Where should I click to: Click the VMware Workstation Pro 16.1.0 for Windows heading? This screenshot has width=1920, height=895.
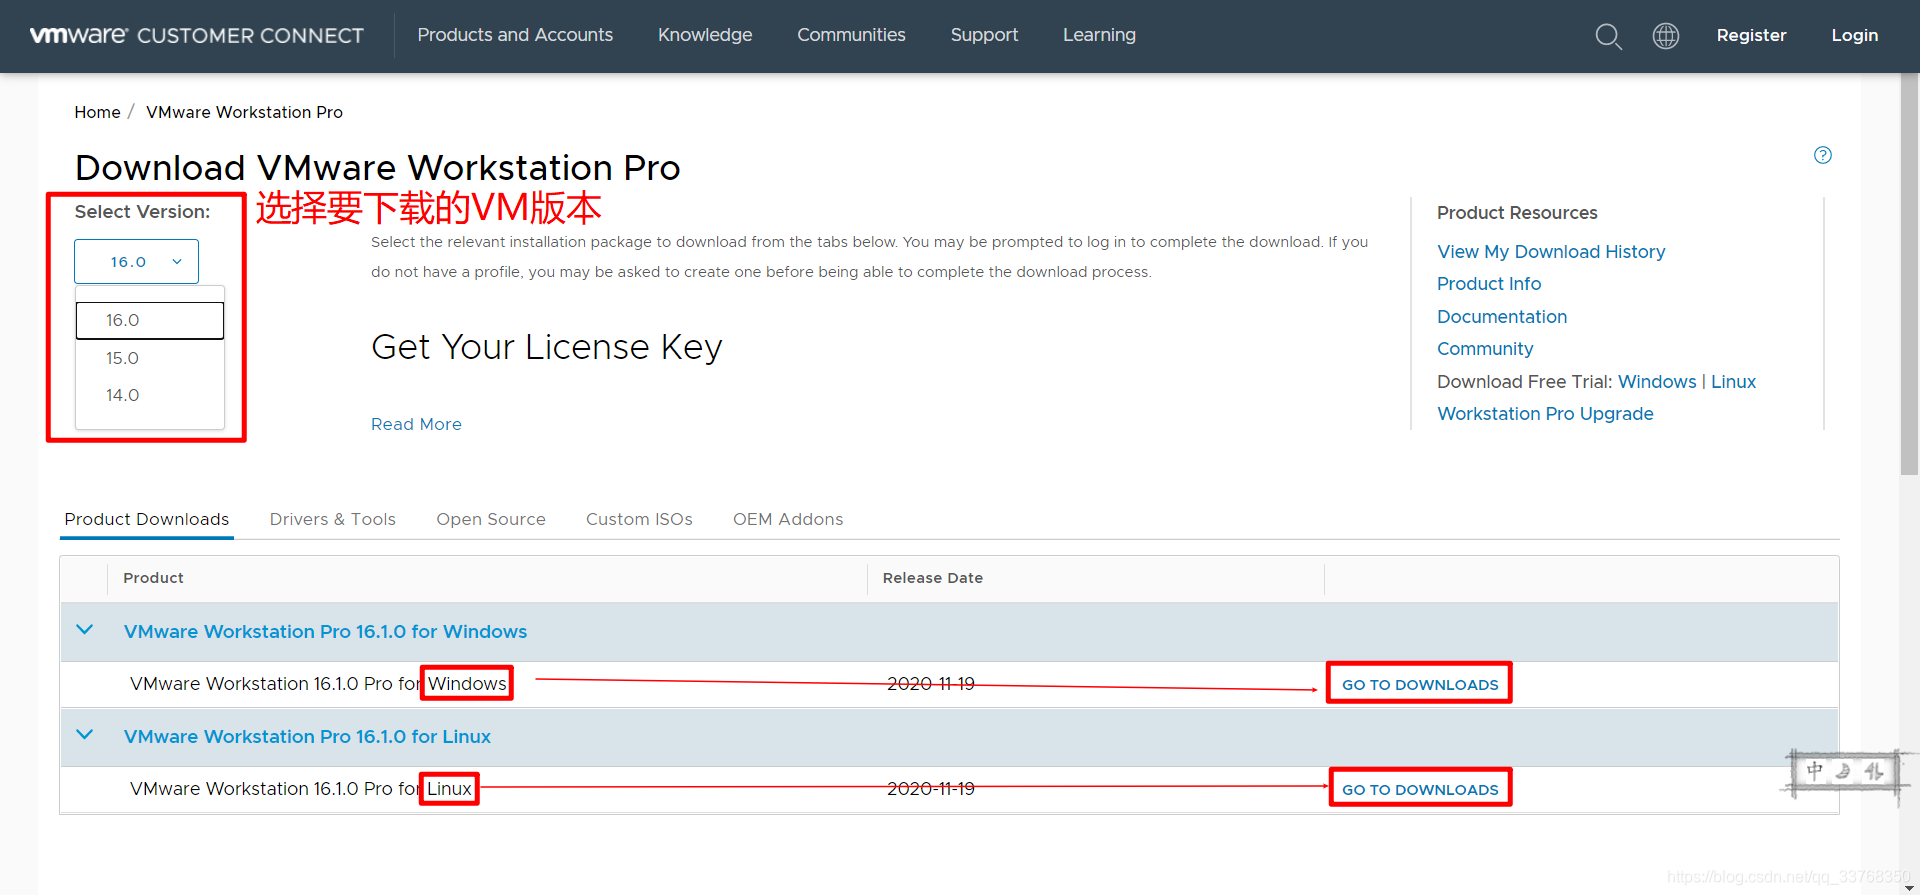tap(325, 631)
